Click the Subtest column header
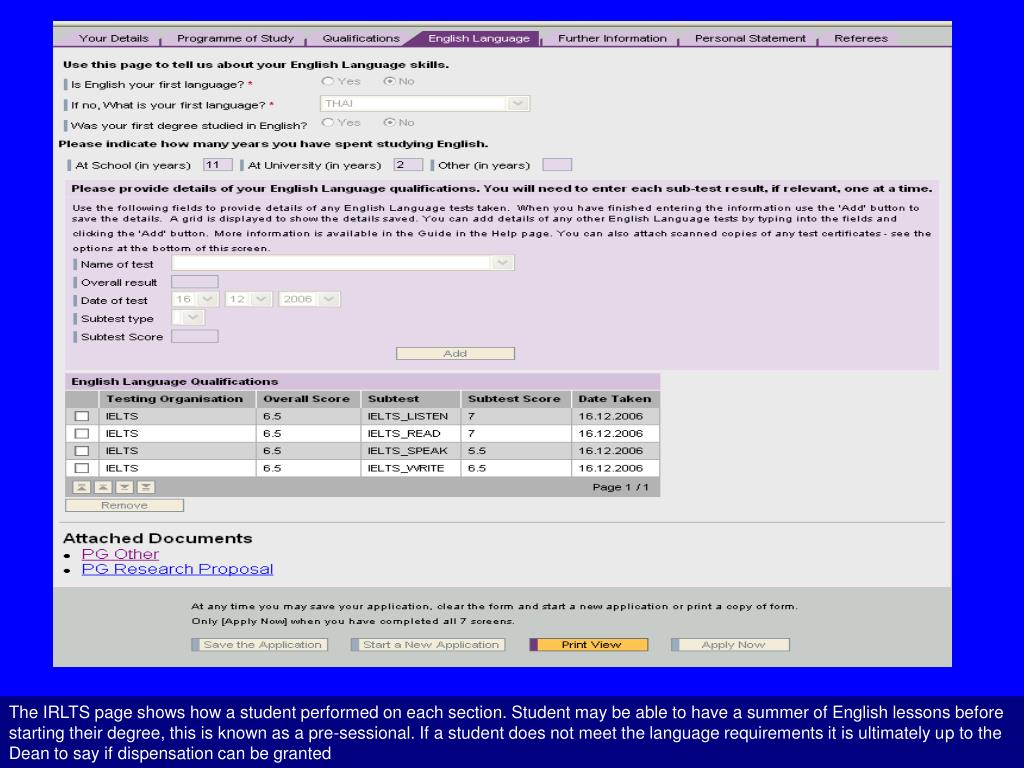This screenshot has height=768, width=1024. [x=411, y=398]
